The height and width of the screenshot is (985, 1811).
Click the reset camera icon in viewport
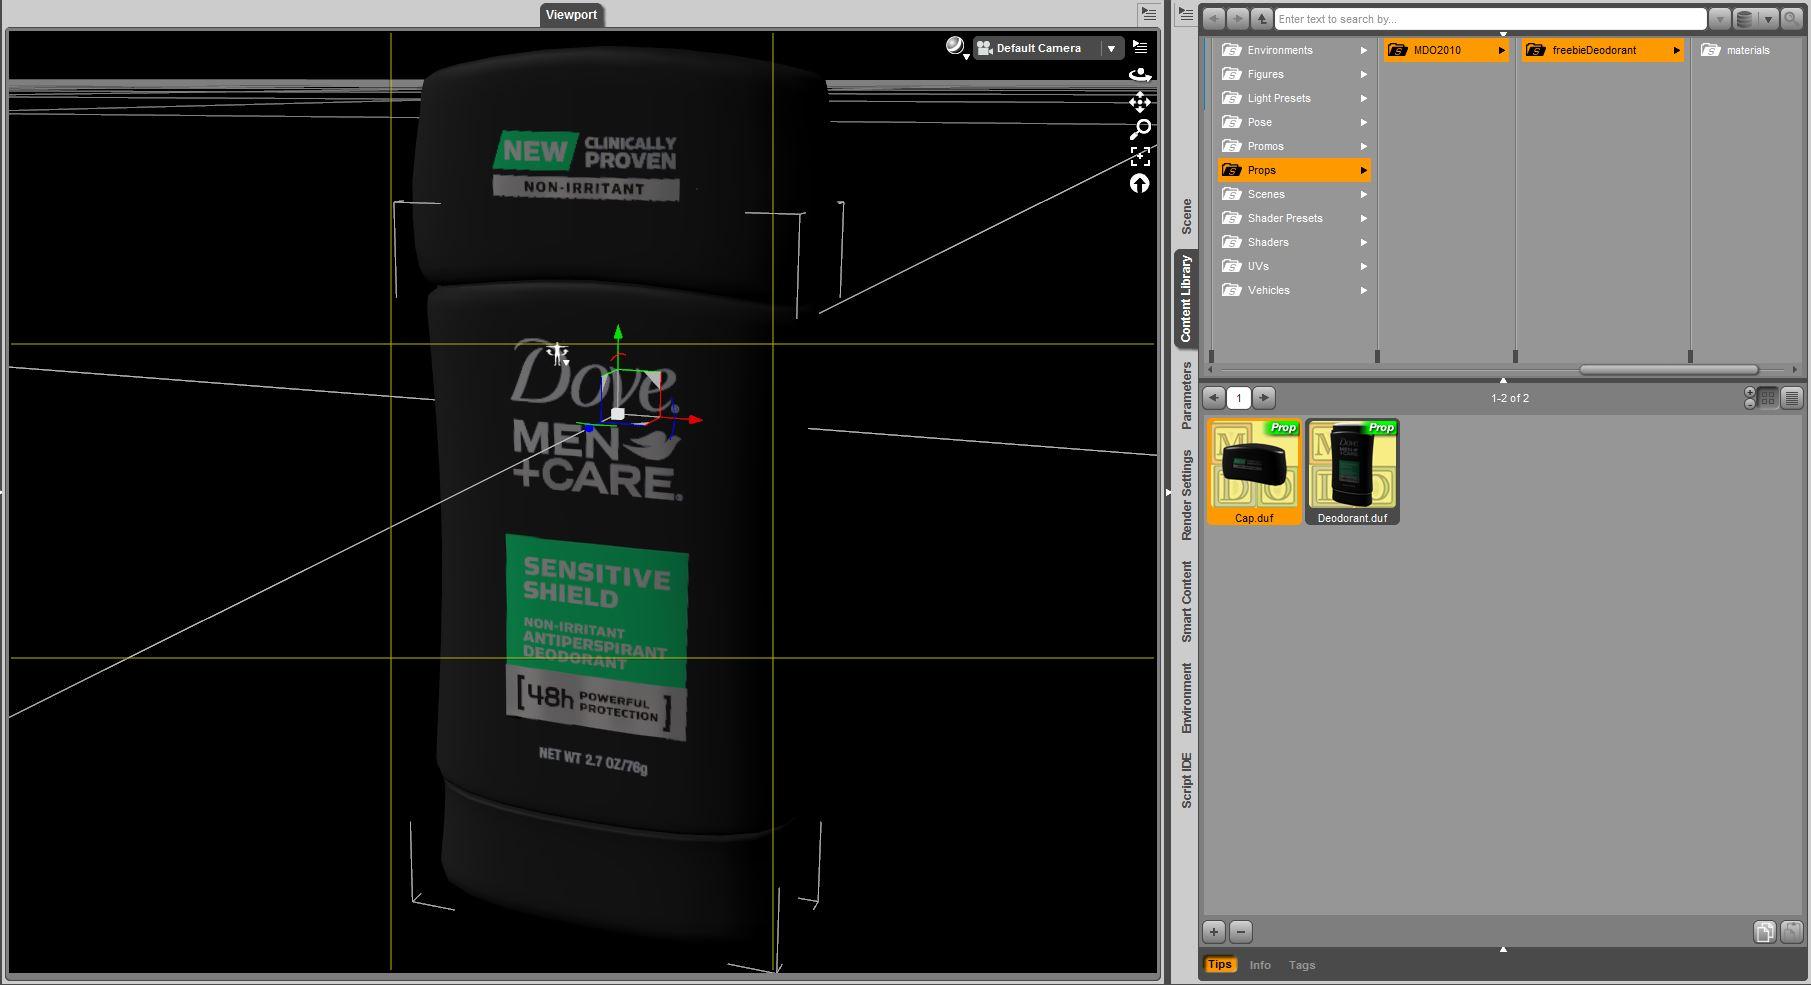pos(1140,183)
